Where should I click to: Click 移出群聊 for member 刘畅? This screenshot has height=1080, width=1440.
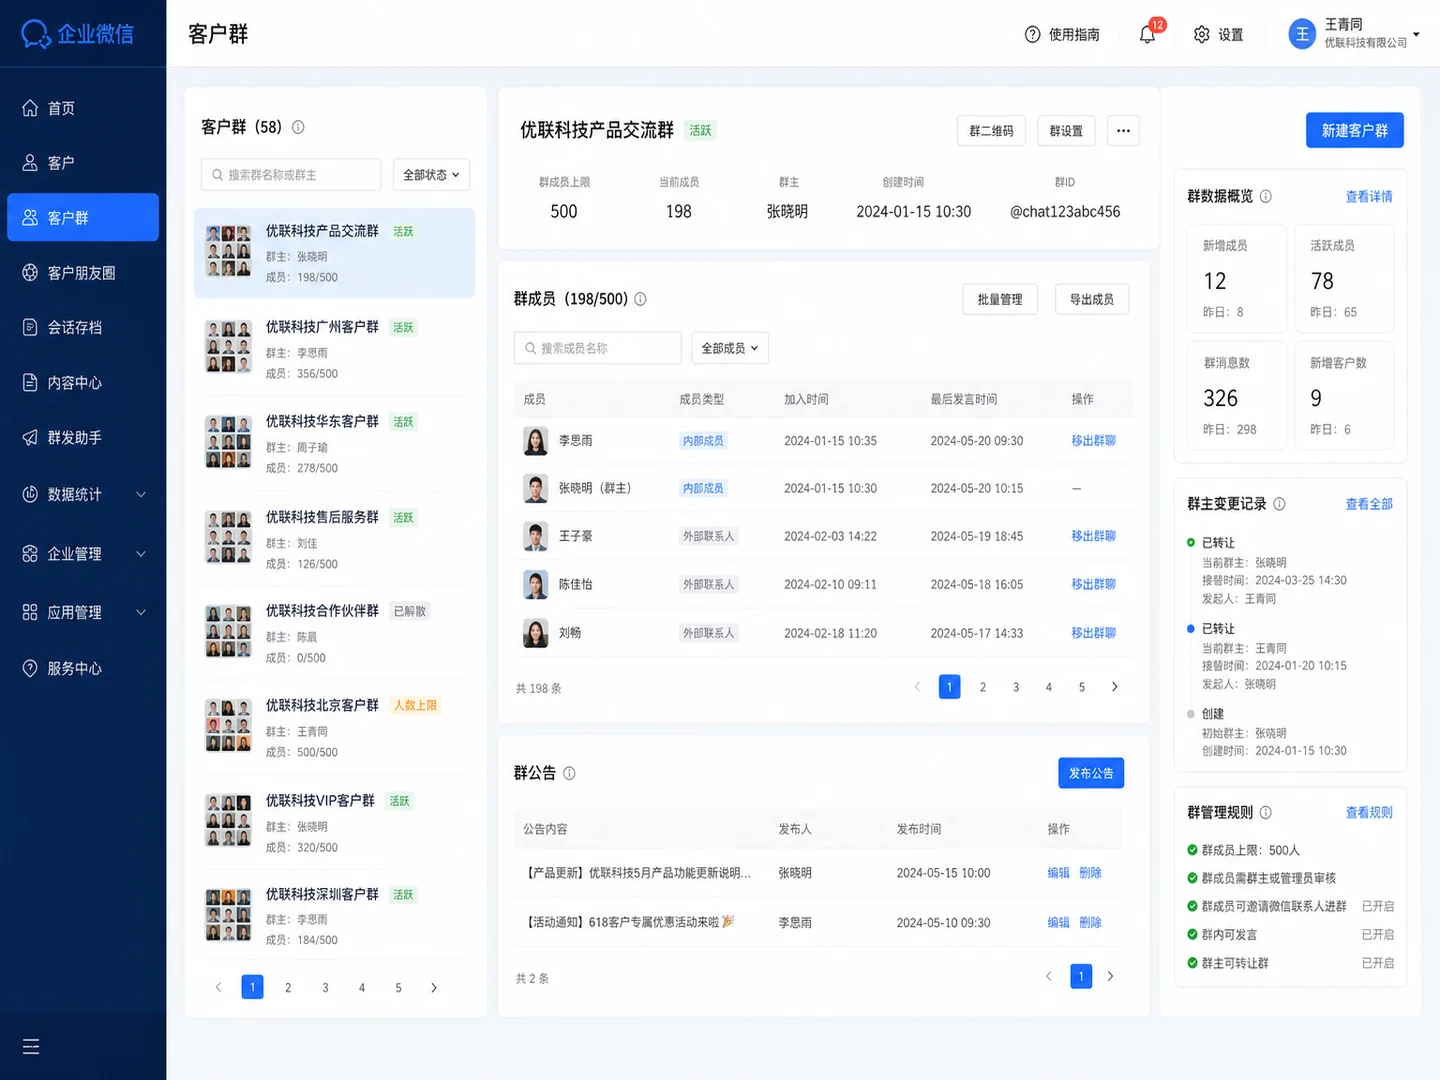click(x=1093, y=633)
